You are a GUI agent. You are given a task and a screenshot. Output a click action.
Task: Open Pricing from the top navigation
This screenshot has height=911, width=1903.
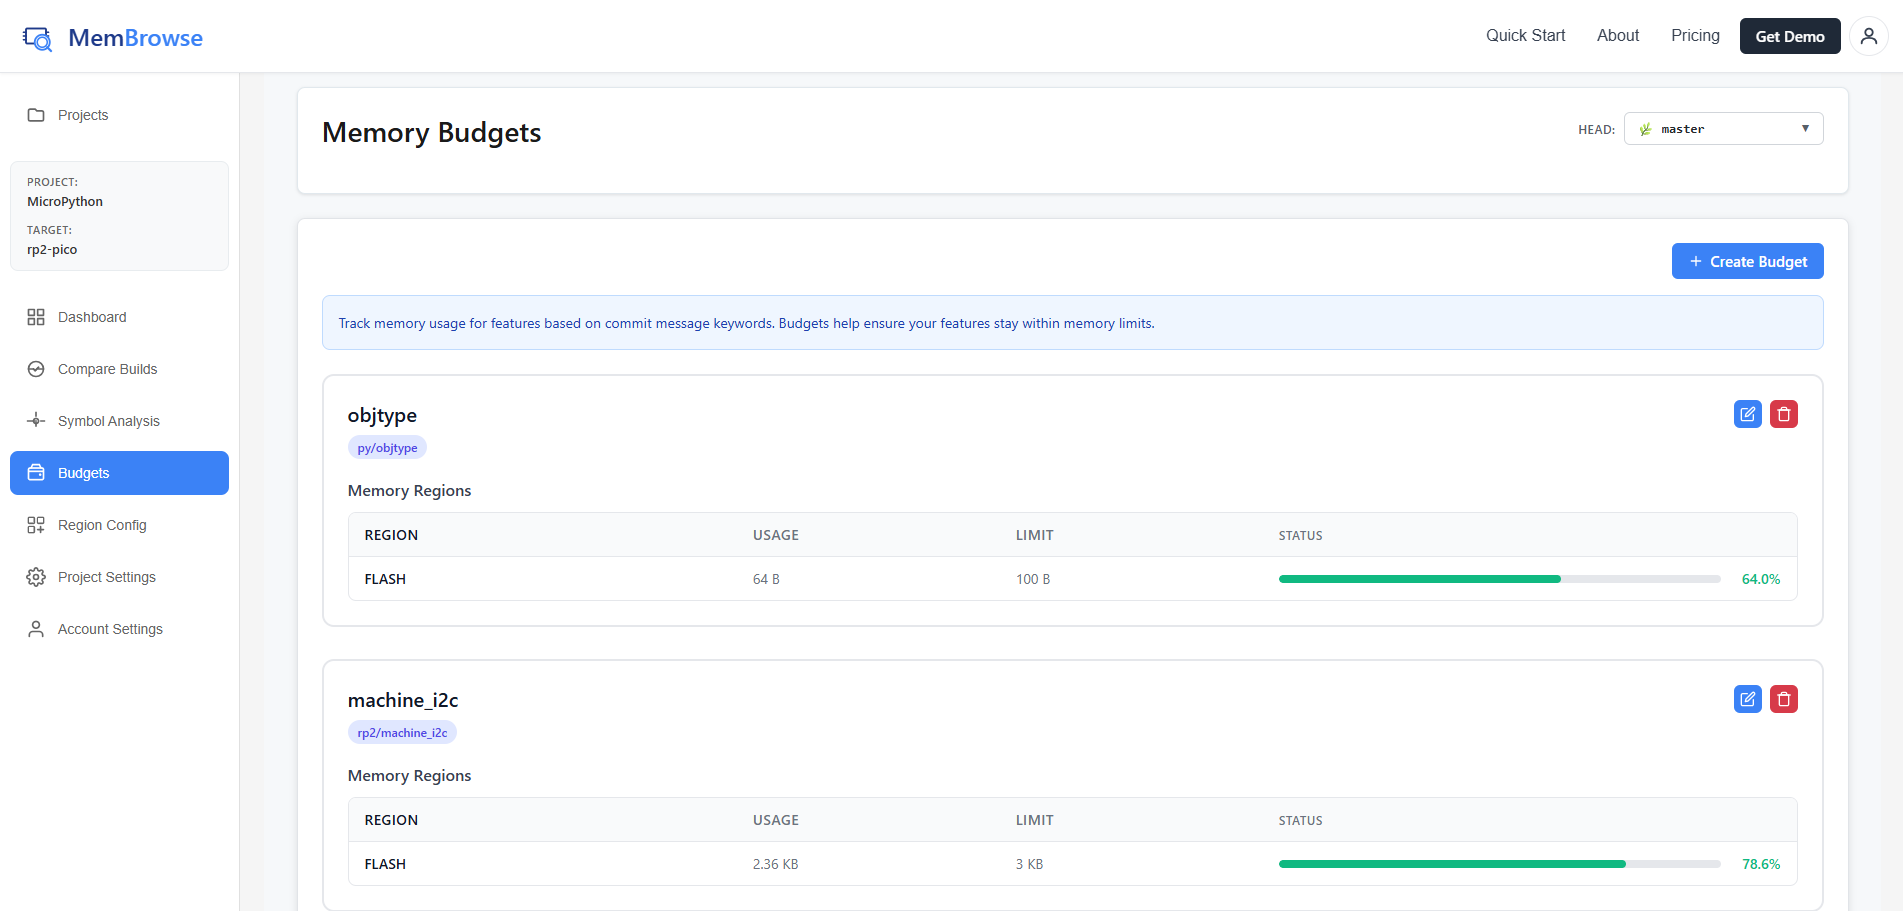pyautogui.click(x=1695, y=35)
